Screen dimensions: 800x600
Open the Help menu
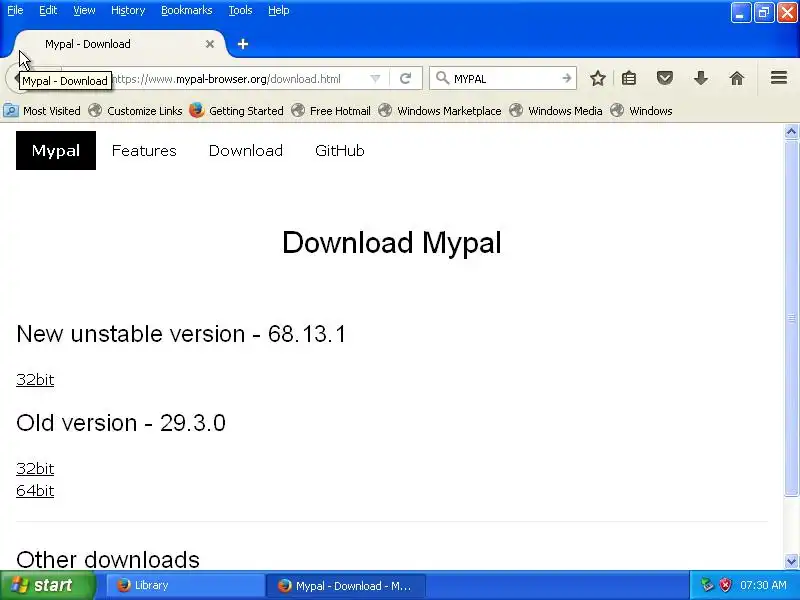pos(279,10)
